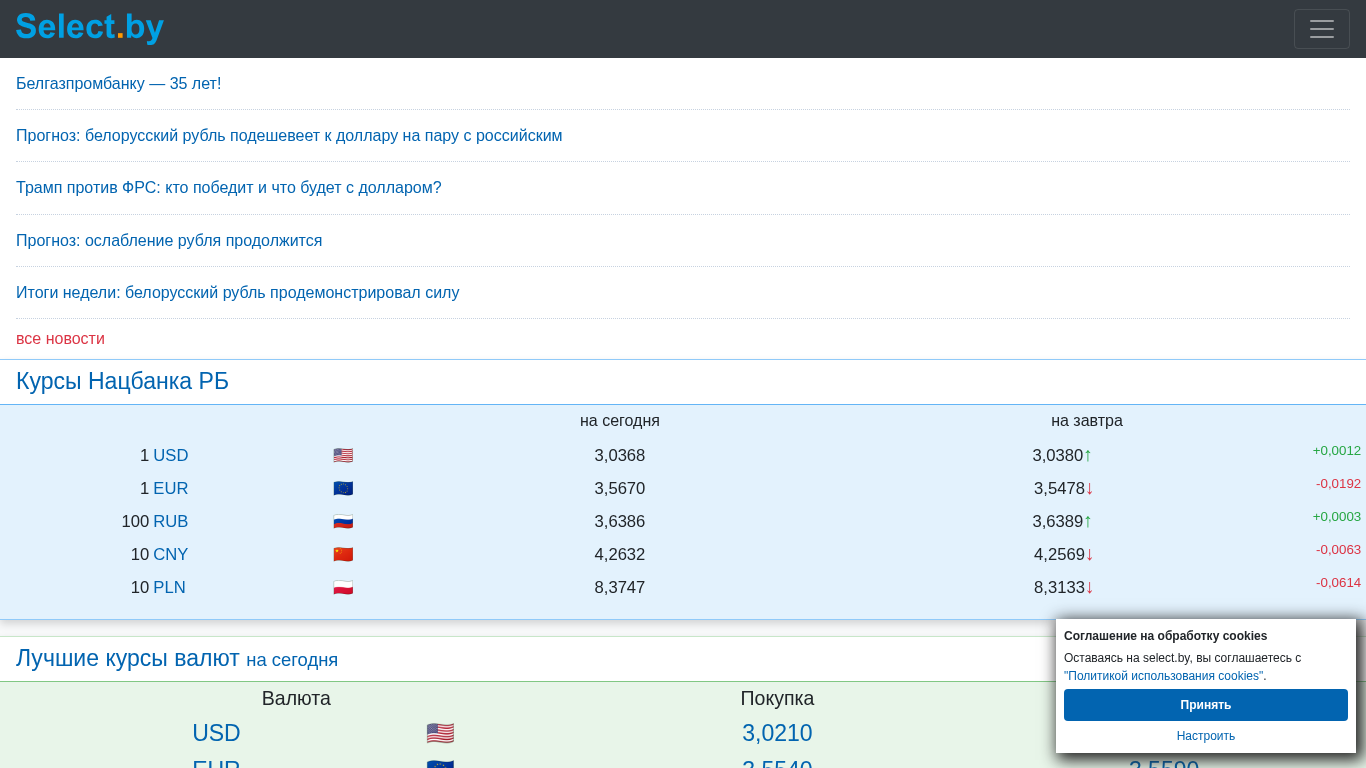The width and height of the screenshot is (1366, 768).
Task: Accept cookies with the Принять button
Action: [x=1205, y=705]
